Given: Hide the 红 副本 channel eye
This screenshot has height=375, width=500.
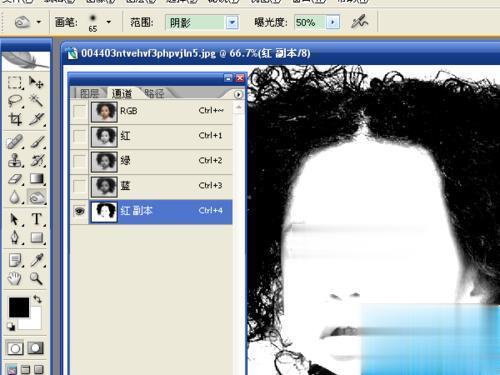Looking at the screenshot, I should pyautogui.click(x=79, y=211).
